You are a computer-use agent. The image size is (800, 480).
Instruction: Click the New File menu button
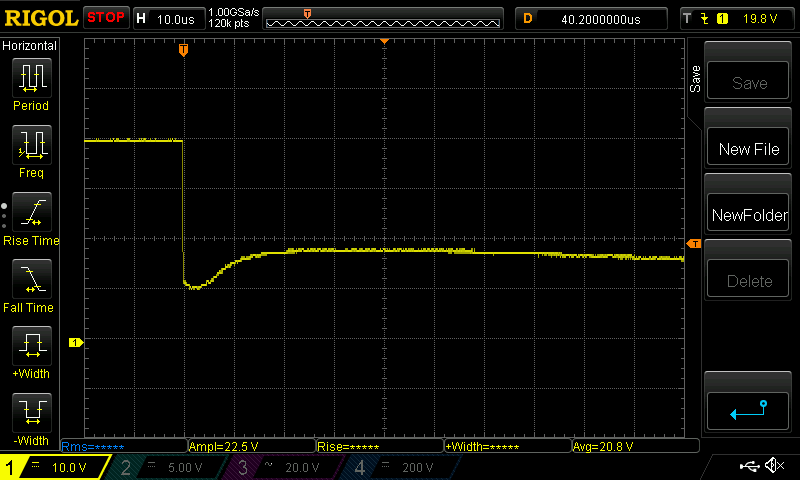749,149
